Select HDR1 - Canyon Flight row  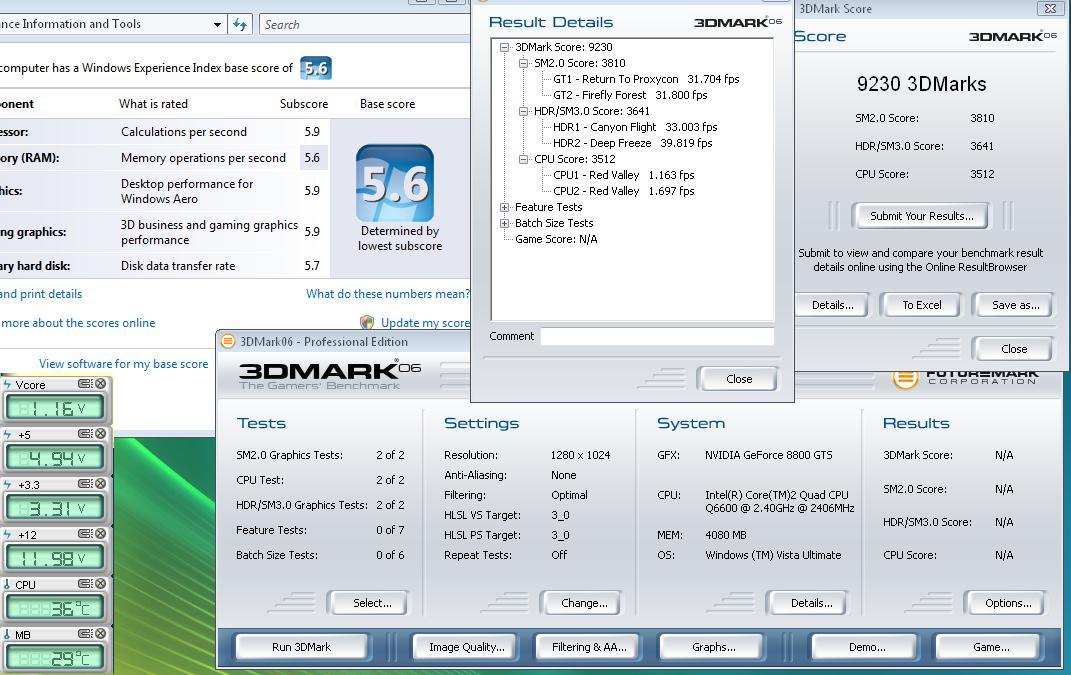pos(635,127)
